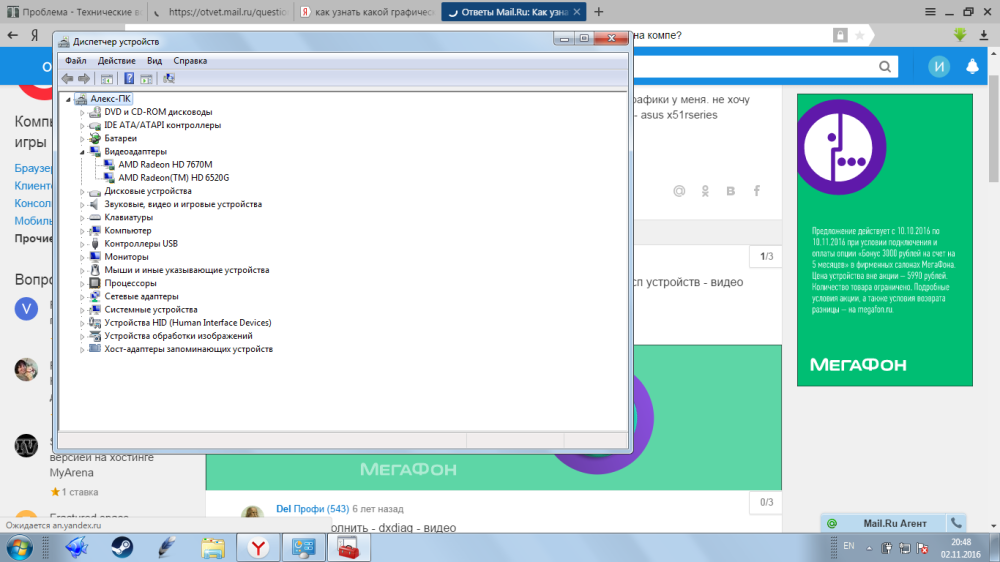Viewport: 1000px width, 562px height.
Task: Click the Видеоадаптеры display icon
Action: (95, 152)
